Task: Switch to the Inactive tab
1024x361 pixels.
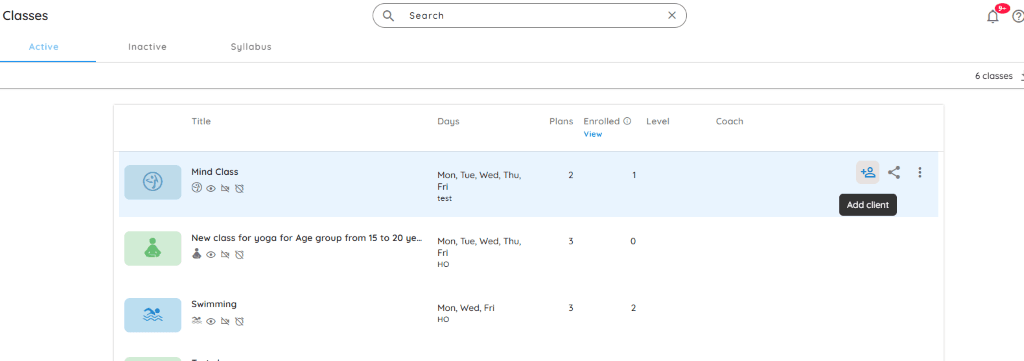Action: coord(148,47)
